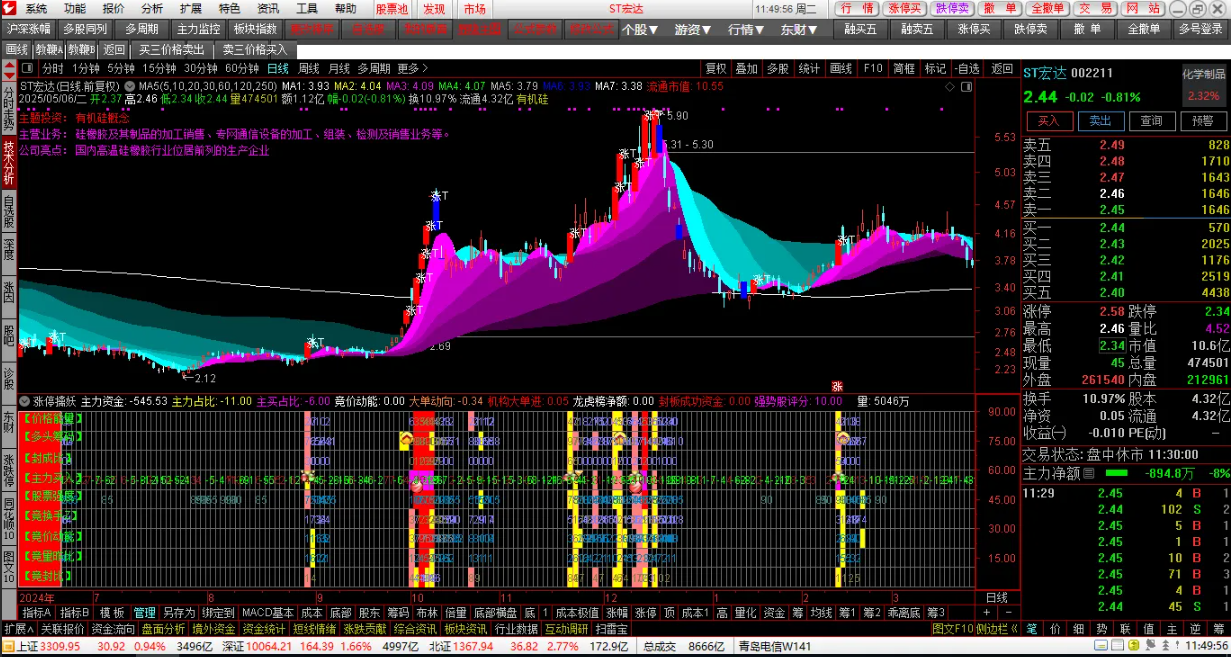Open the 个股 dropdown

(640, 29)
